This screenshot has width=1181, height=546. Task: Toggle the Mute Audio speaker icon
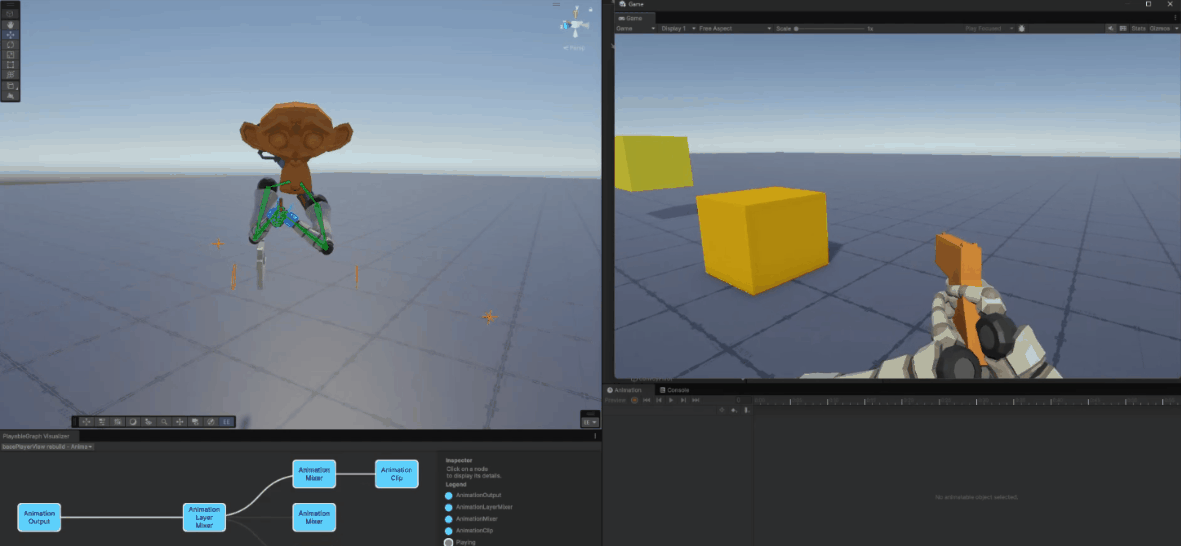click(1111, 29)
